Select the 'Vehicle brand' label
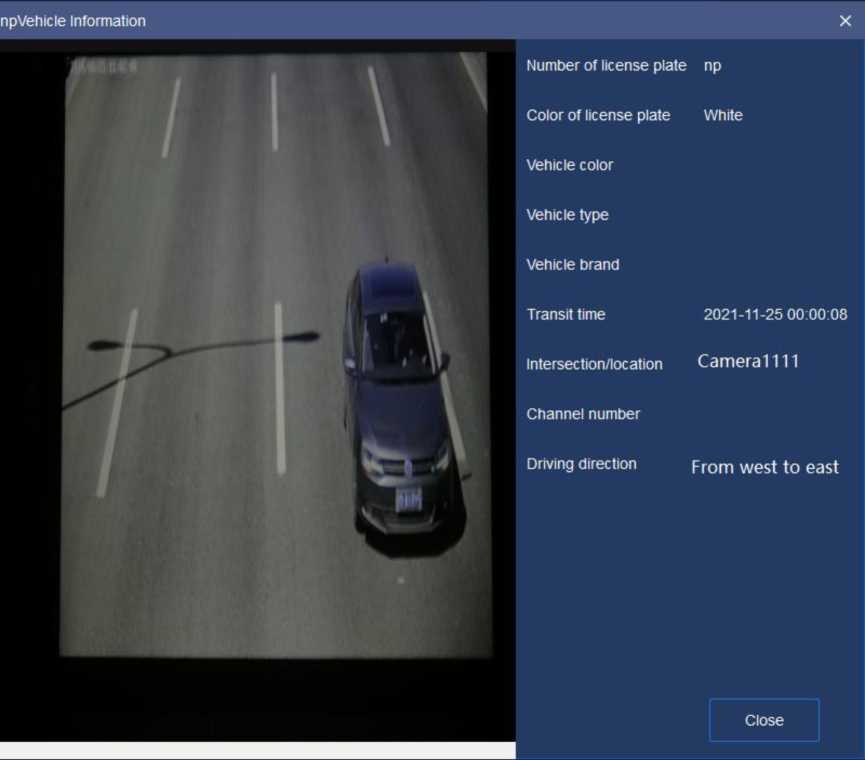This screenshot has width=865, height=760. point(573,265)
